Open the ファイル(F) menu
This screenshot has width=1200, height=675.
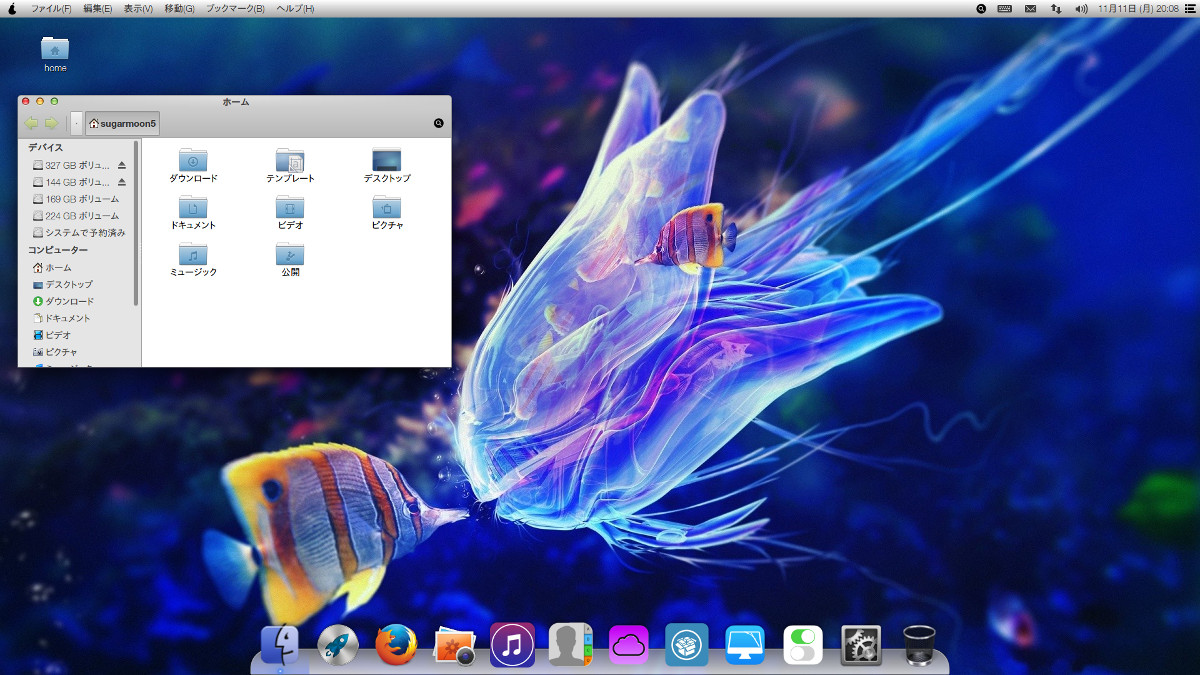coord(51,9)
